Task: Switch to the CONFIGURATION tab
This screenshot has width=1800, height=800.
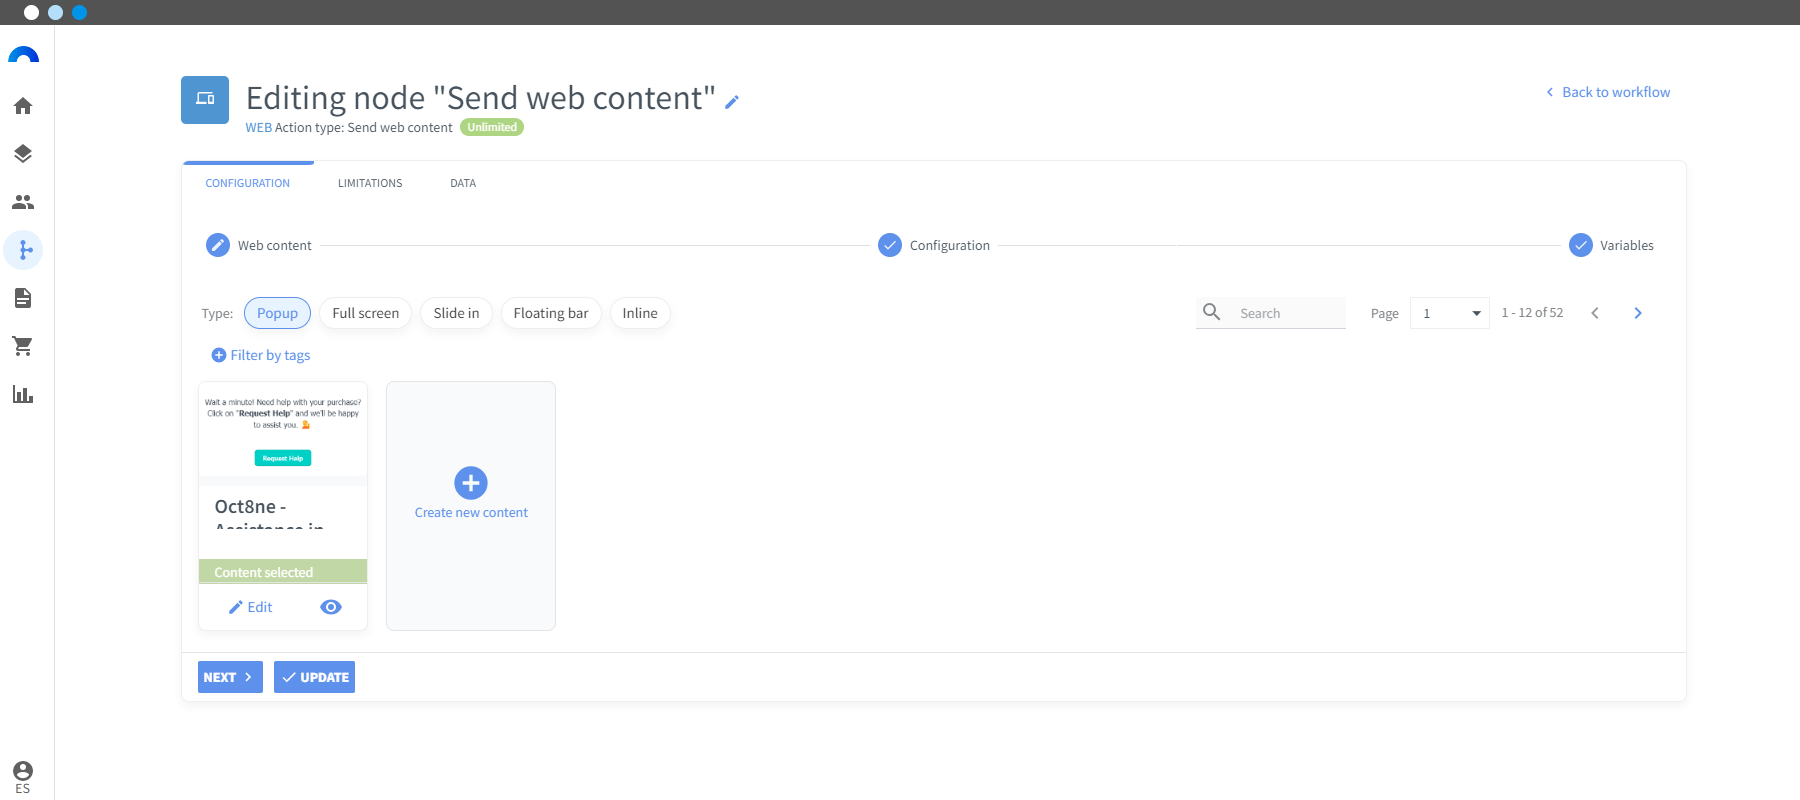Action: point(248,183)
